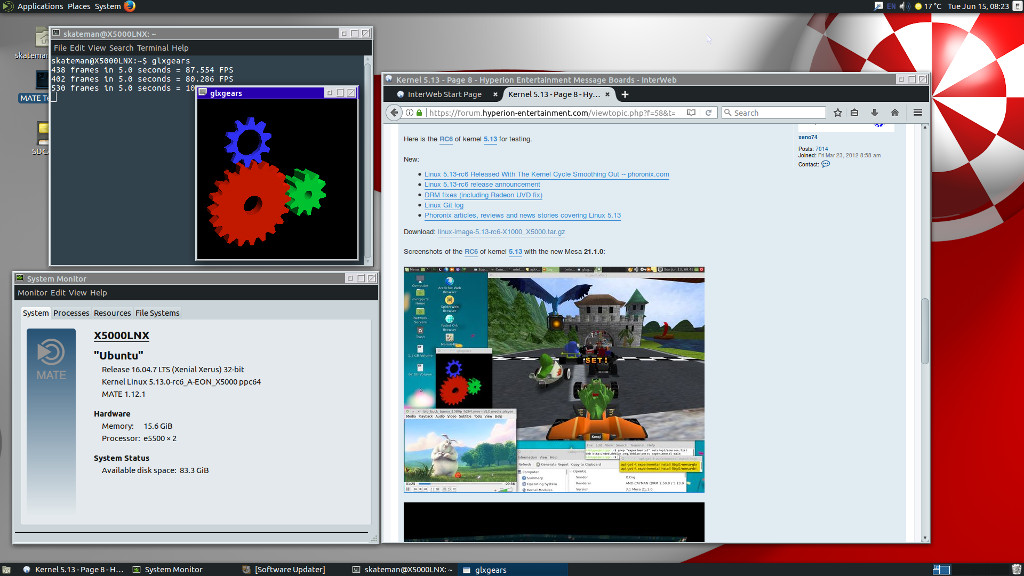
Task: Open the Linux Git log link
Action: 444,205
